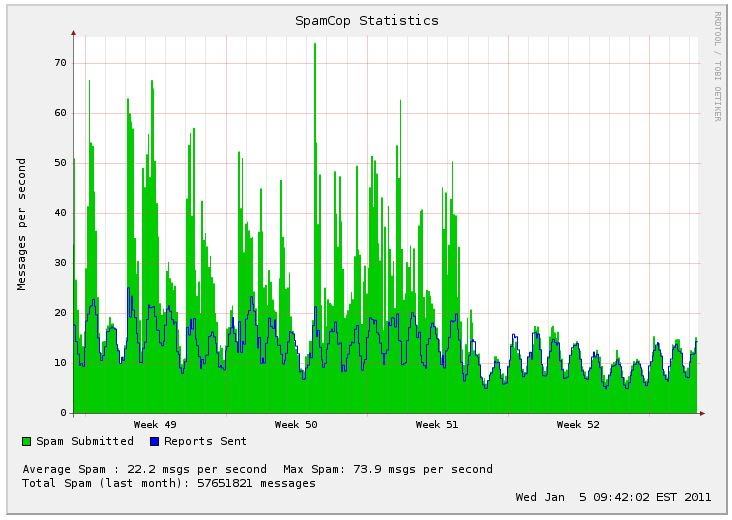Click the 70 value on y-axis
This screenshot has width=732, height=520.
click(x=61, y=63)
